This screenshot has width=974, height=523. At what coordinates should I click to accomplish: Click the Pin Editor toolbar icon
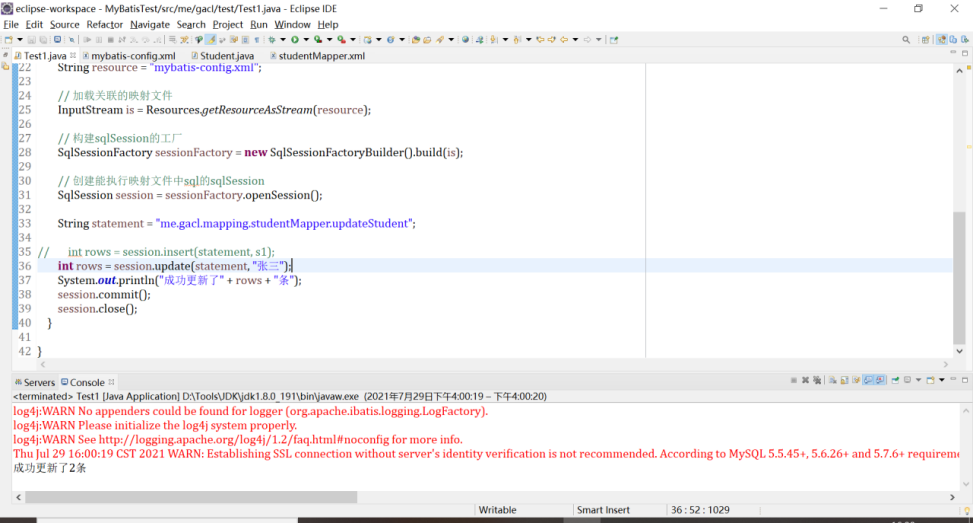click(614, 40)
